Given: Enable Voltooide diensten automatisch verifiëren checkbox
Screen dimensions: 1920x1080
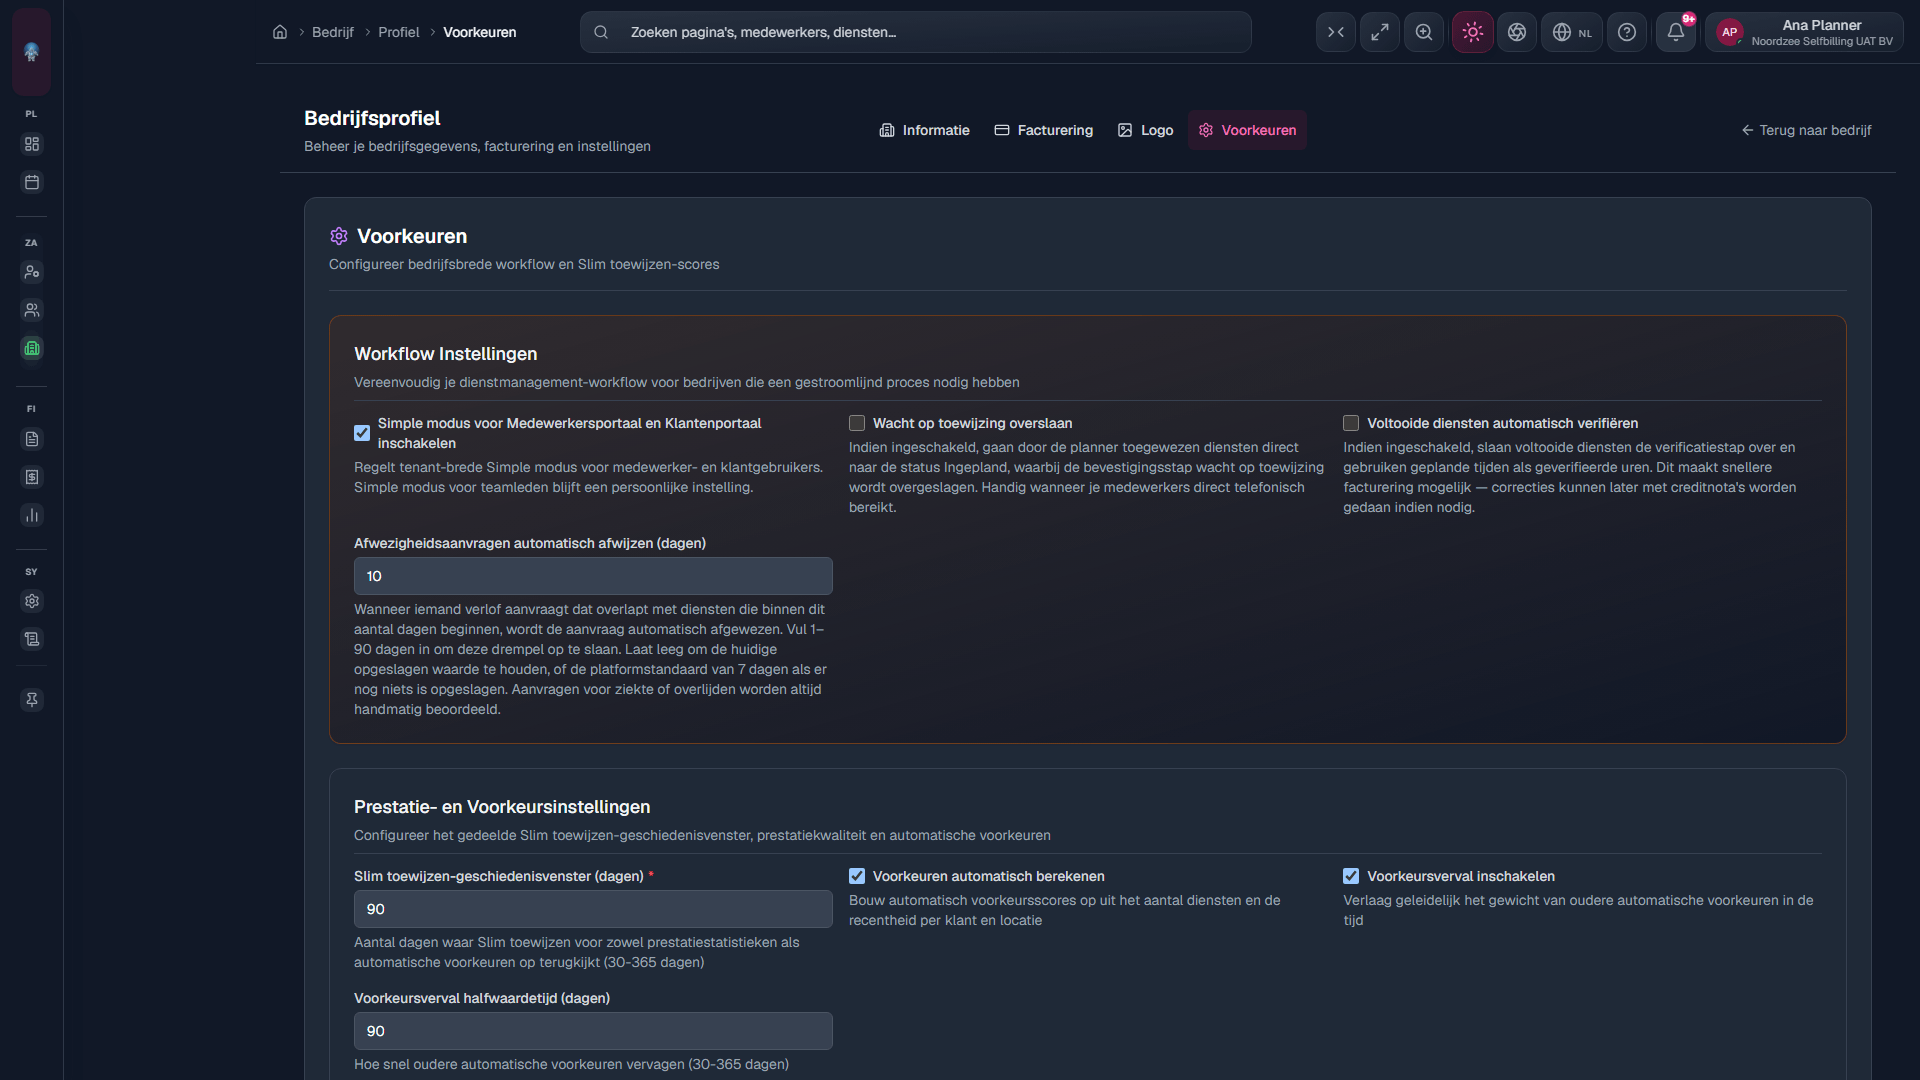Looking at the screenshot, I should 1351,423.
